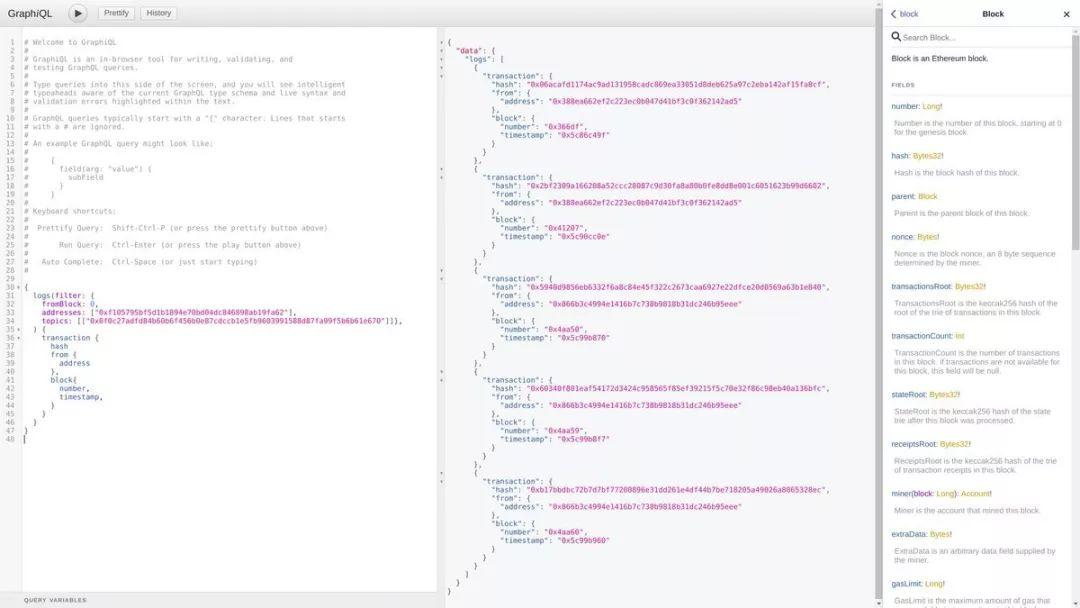This screenshot has width=1080, height=608.
Task: Open Bytes32 type next to transactionsRoot
Action: tap(968, 286)
